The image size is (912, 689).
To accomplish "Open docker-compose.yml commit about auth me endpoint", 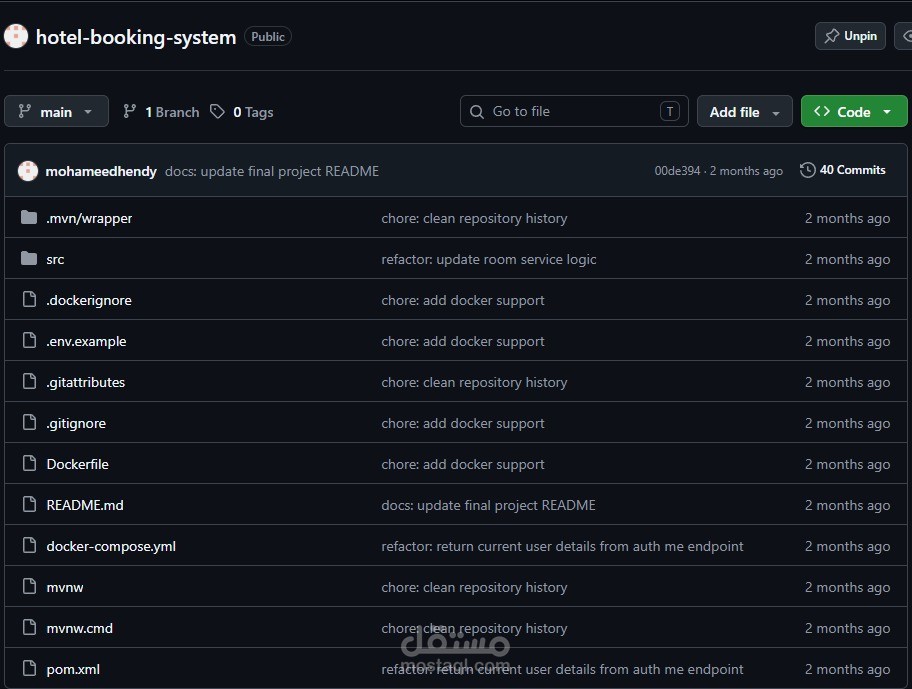I will tap(562, 546).
